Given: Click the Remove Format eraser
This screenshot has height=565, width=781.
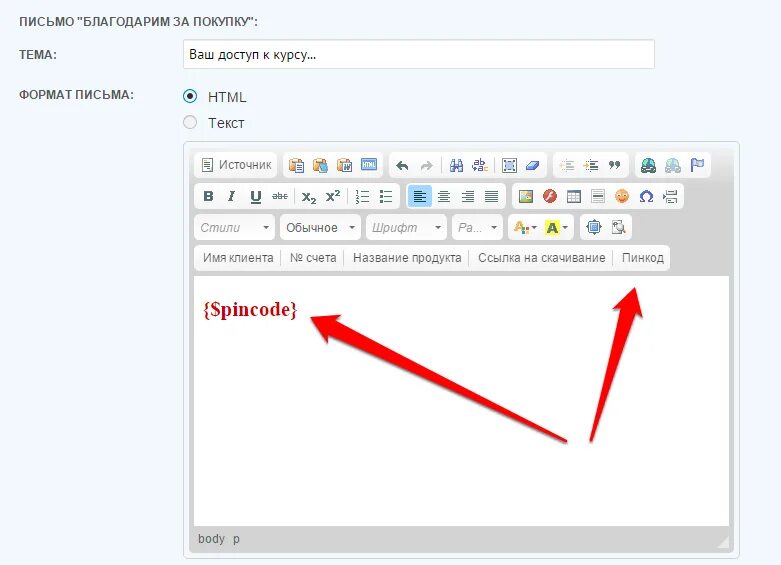Looking at the screenshot, I should [532, 165].
